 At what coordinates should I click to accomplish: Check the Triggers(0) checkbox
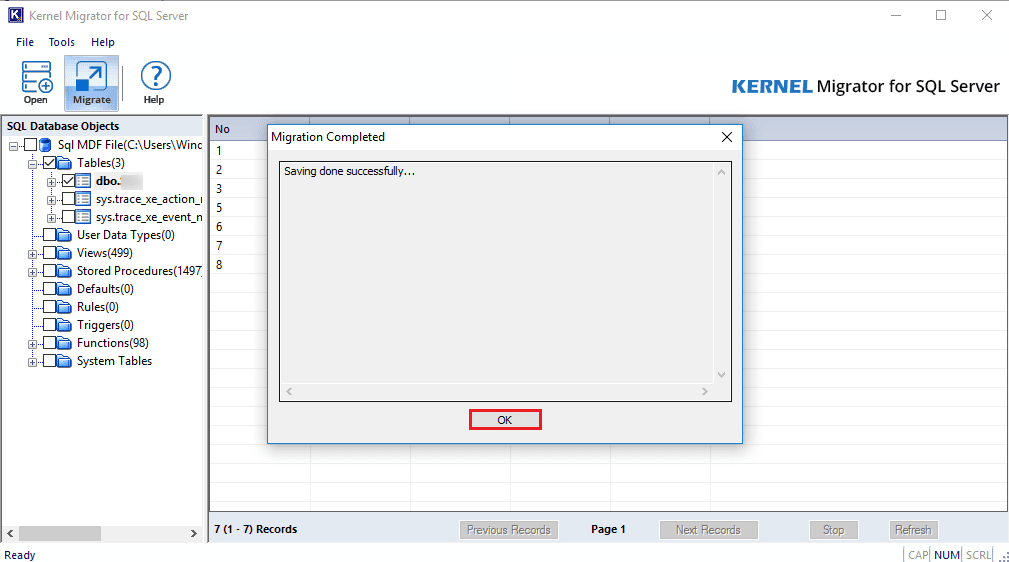50,325
